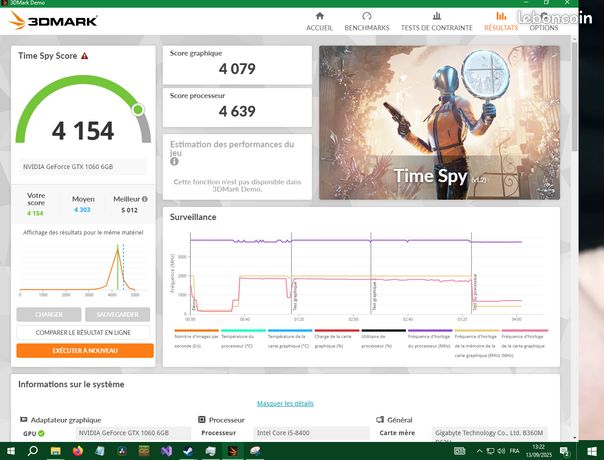This screenshot has width=604, height=460.
Task: Click the score distribution chart
Action: pyautogui.click(x=83, y=270)
